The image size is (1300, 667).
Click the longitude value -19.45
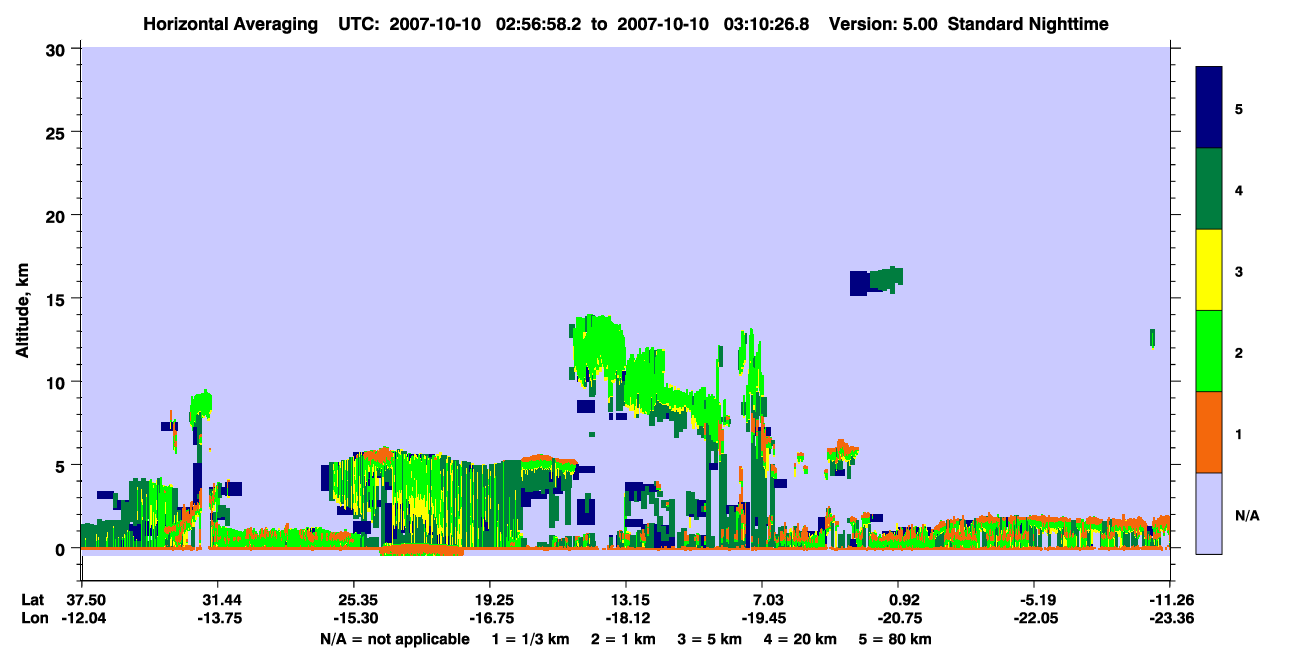[763, 619]
